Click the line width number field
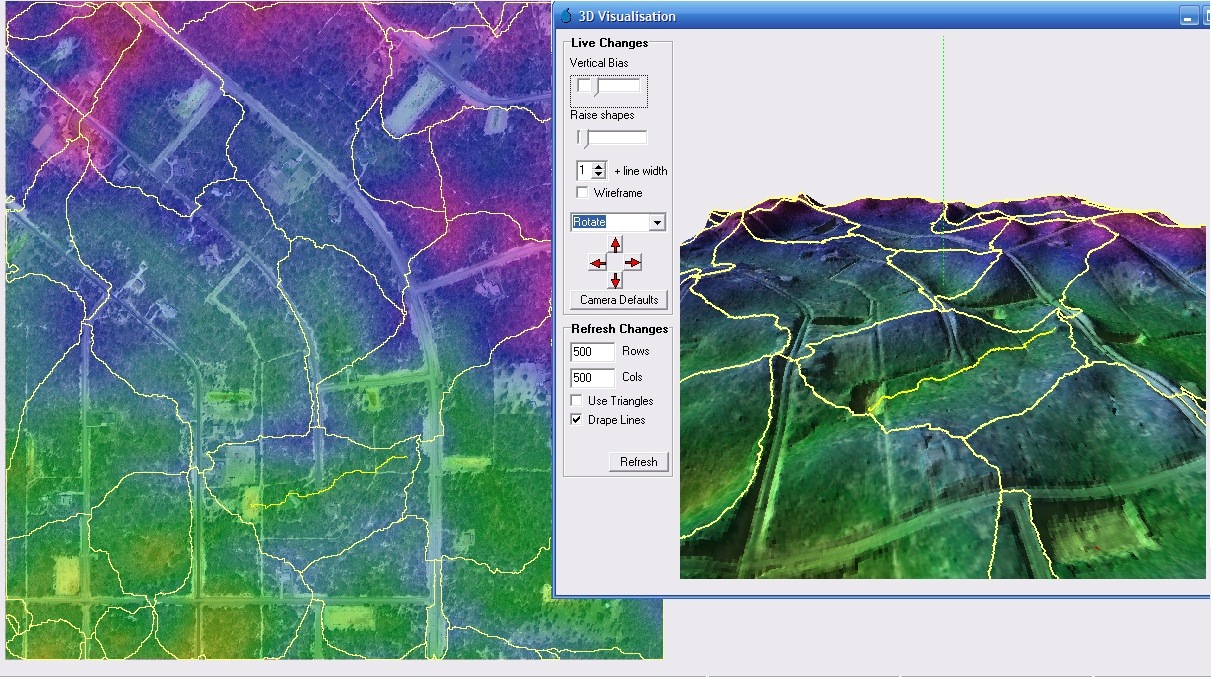Viewport: 1211px width, 677px height. tap(584, 171)
